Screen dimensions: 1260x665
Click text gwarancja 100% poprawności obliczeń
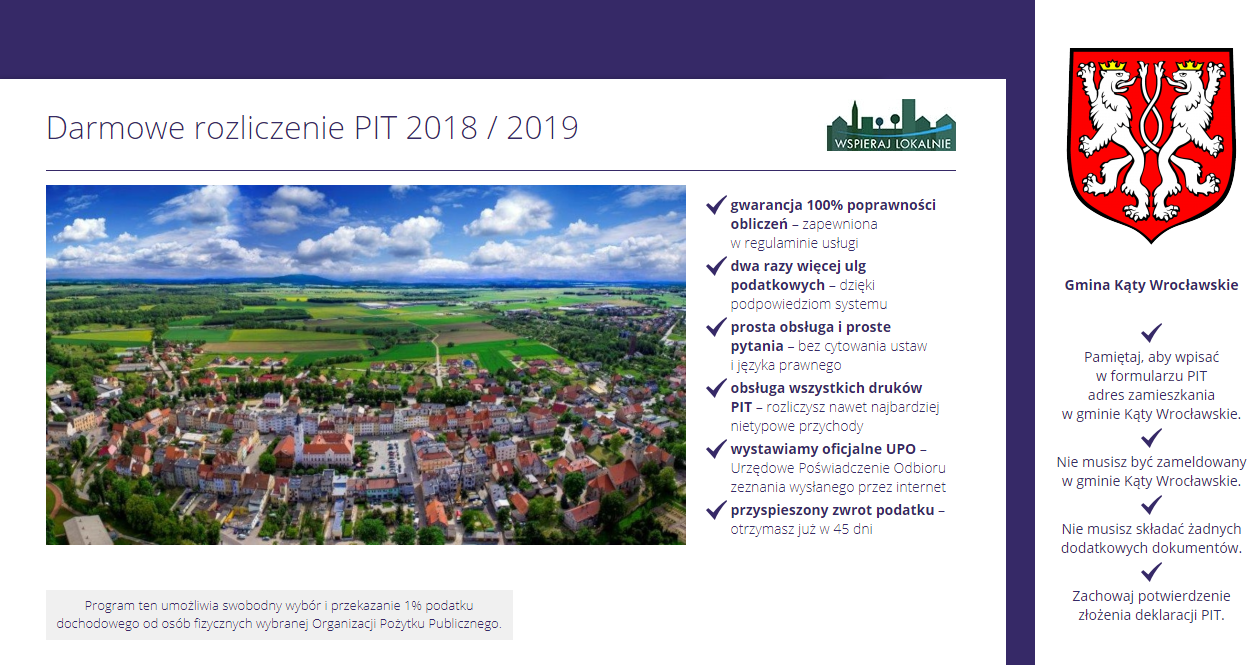tap(833, 214)
